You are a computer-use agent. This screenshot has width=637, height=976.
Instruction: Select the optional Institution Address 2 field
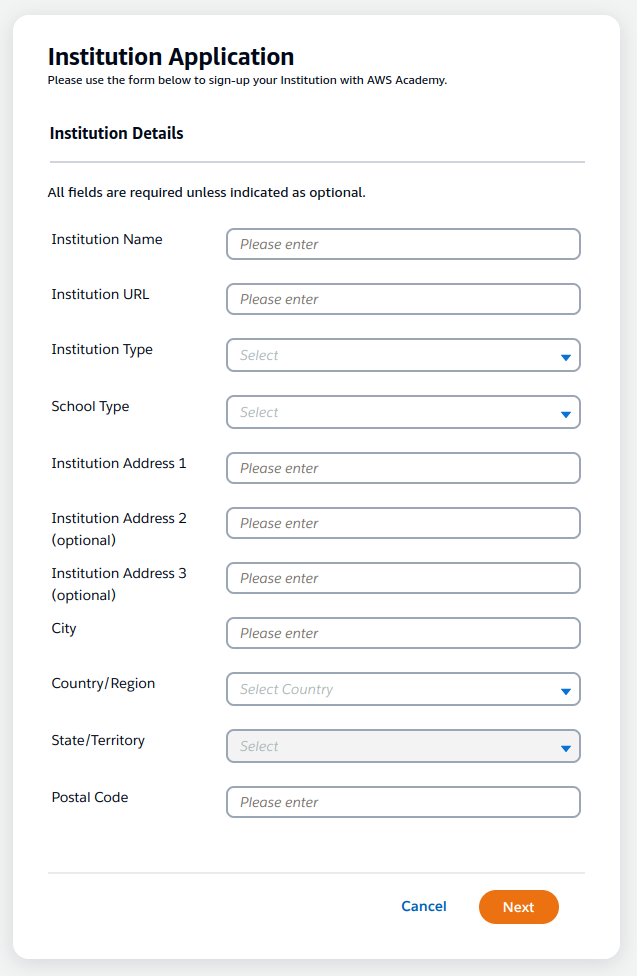[x=403, y=523]
